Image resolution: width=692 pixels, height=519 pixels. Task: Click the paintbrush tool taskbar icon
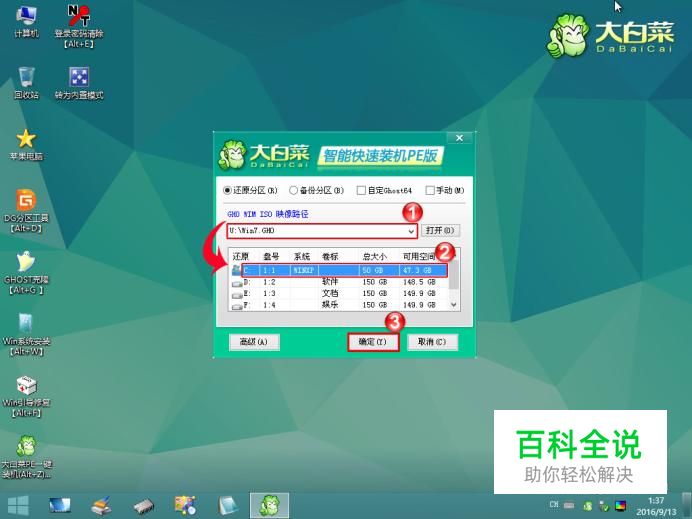point(102,506)
